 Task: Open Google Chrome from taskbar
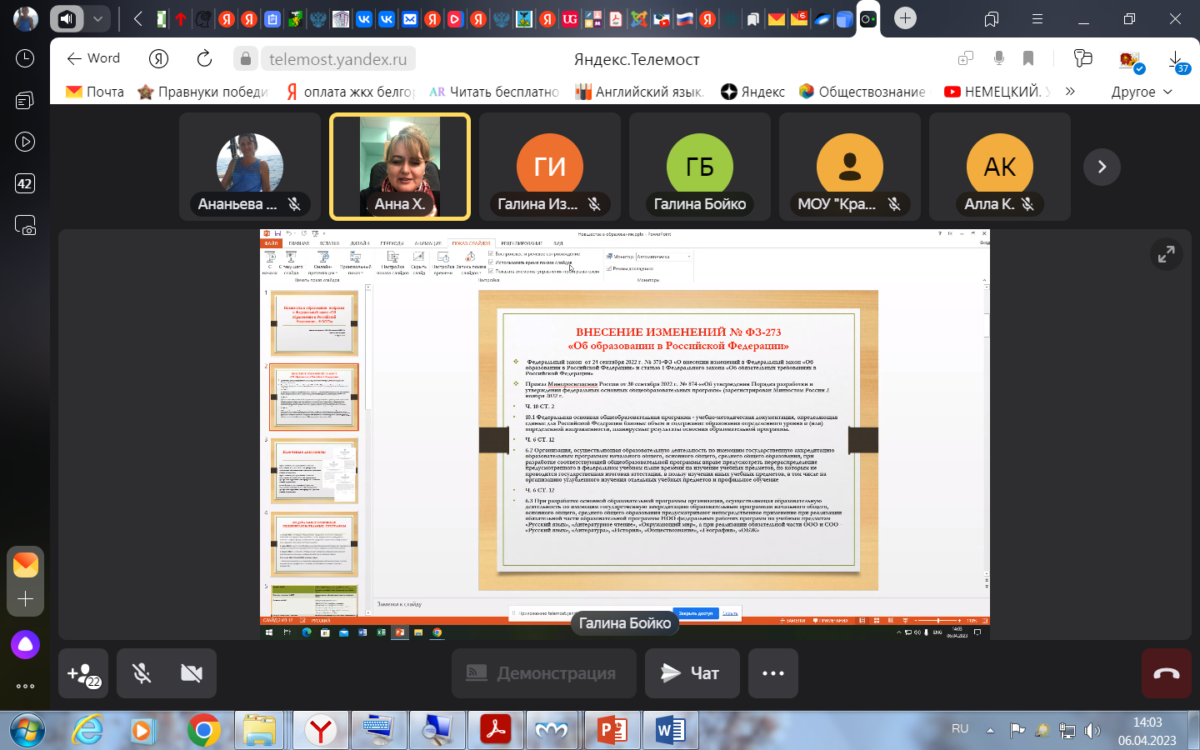click(203, 729)
